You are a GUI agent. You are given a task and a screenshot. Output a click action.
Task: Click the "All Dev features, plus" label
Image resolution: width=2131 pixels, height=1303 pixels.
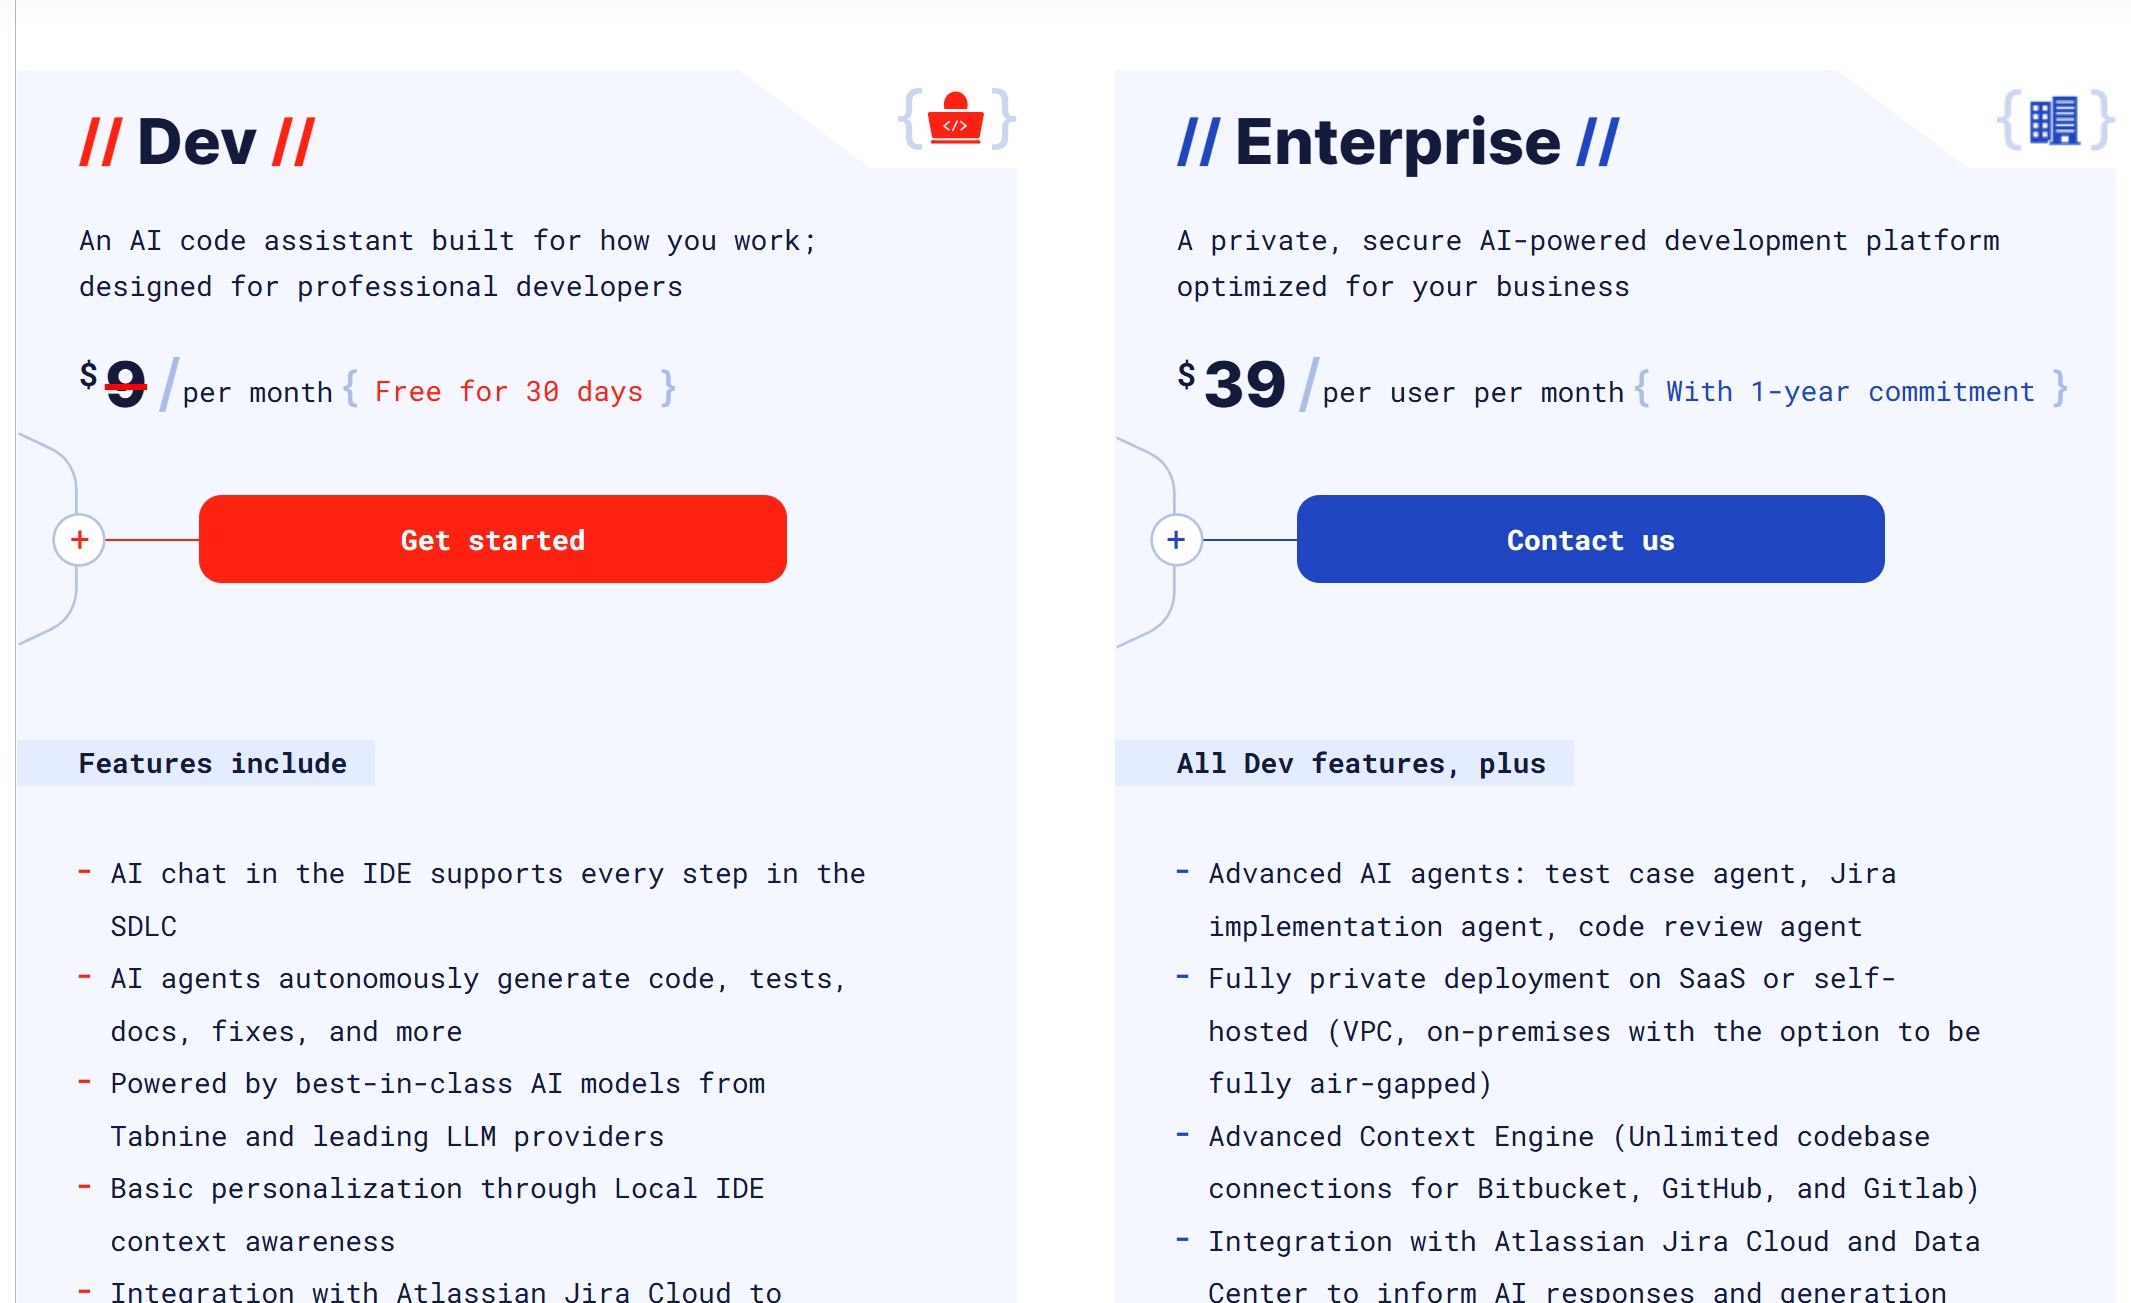pyautogui.click(x=1360, y=763)
